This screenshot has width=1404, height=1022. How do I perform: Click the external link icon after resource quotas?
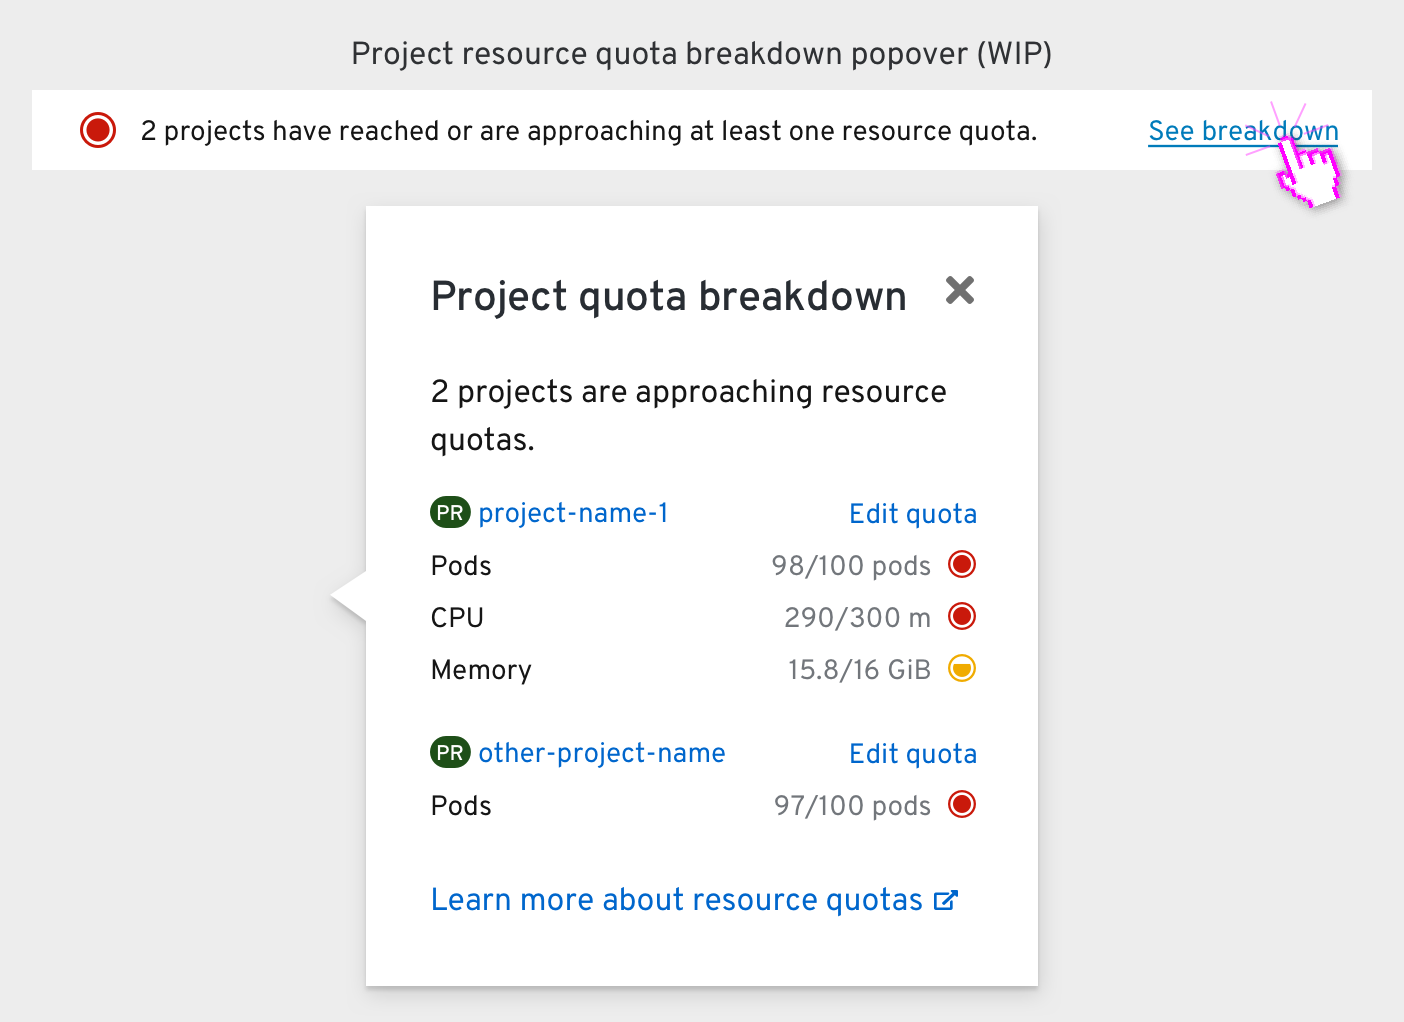coord(946,901)
